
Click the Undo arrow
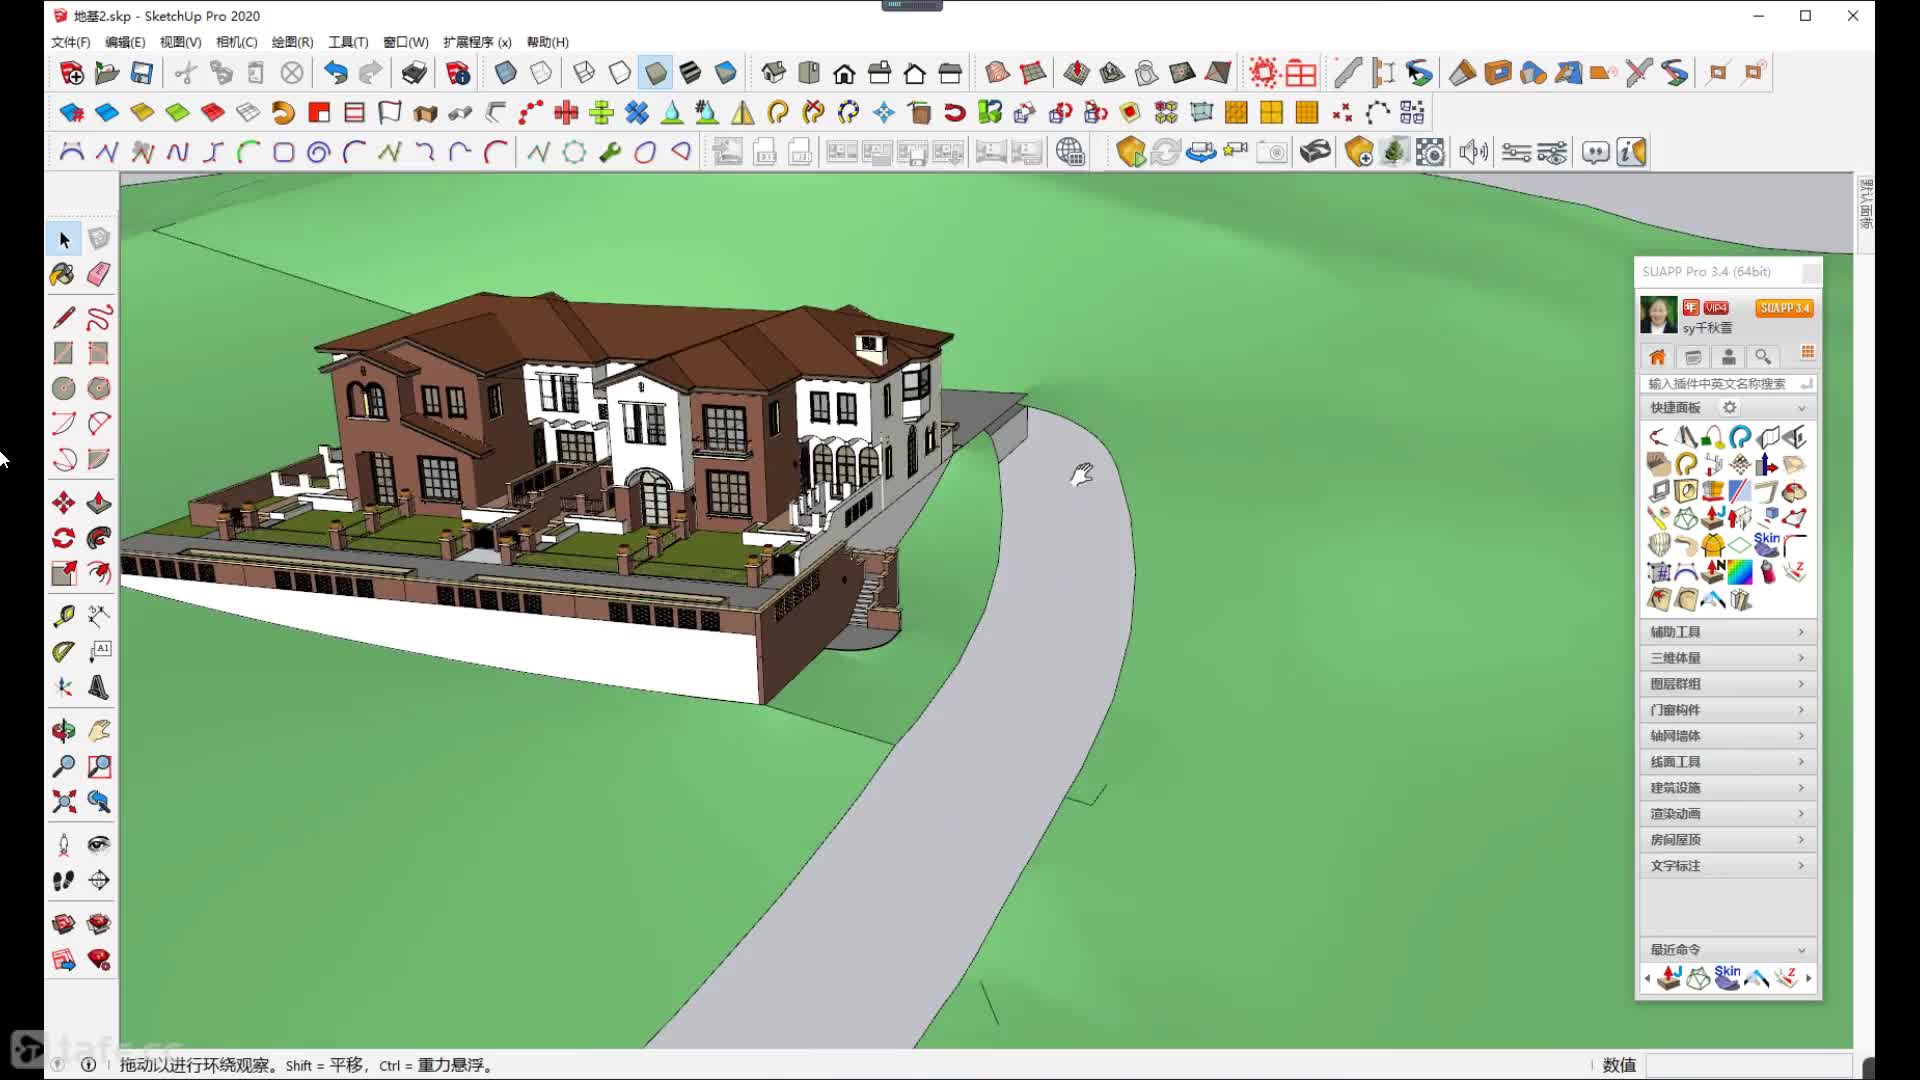pyautogui.click(x=335, y=73)
